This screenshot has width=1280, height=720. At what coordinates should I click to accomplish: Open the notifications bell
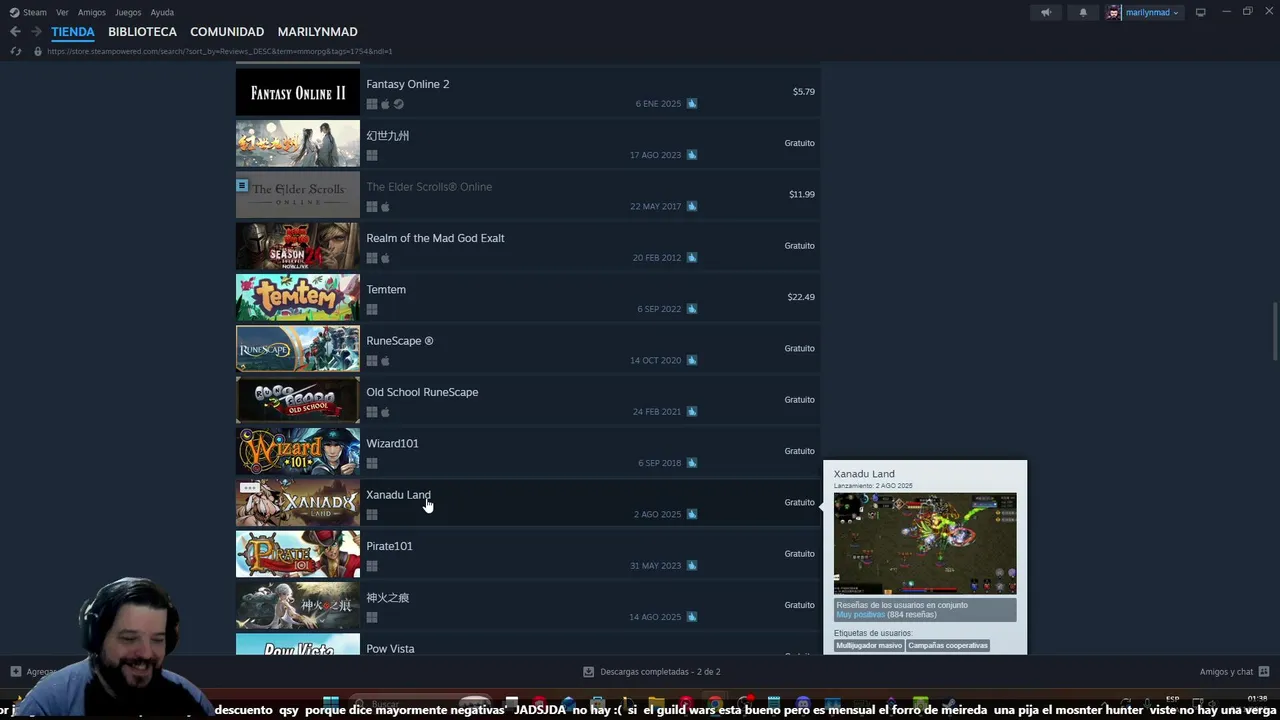pos(1083,12)
